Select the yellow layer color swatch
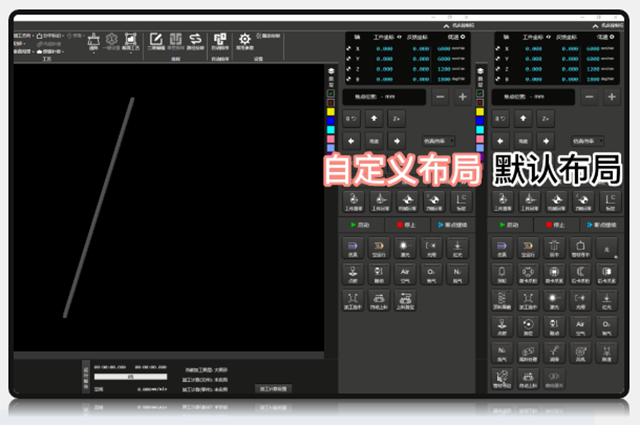640x425 pixels. click(x=332, y=111)
